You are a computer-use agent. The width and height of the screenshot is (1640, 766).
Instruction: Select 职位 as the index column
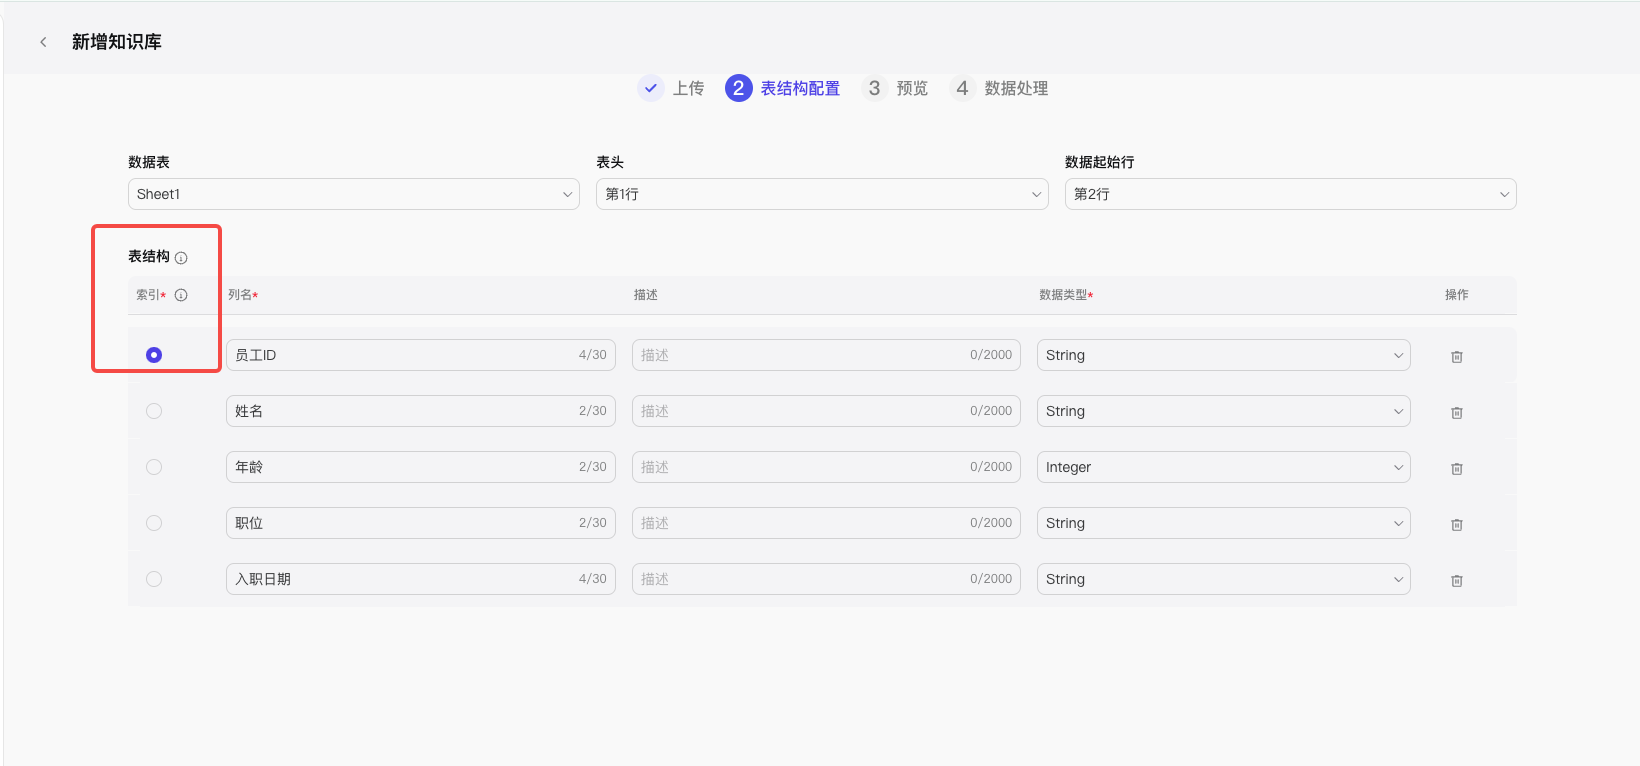coord(154,523)
